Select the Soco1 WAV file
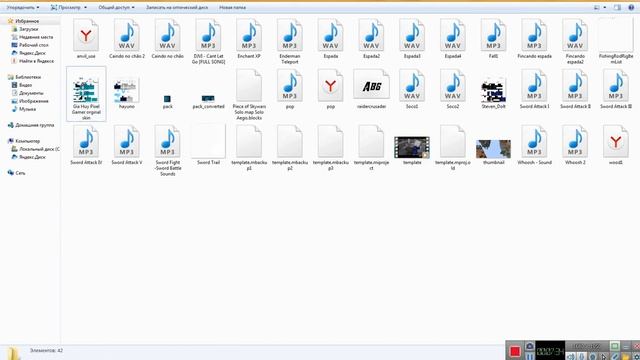The height and width of the screenshot is (360, 640). [412, 88]
